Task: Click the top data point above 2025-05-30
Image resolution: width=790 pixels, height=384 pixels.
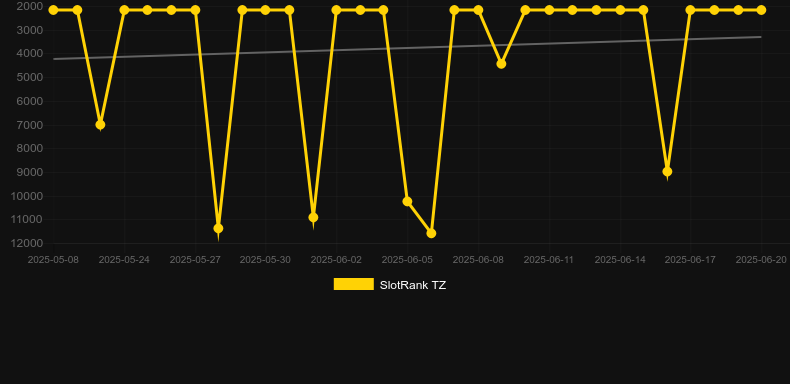Action: (x=266, y=10)
